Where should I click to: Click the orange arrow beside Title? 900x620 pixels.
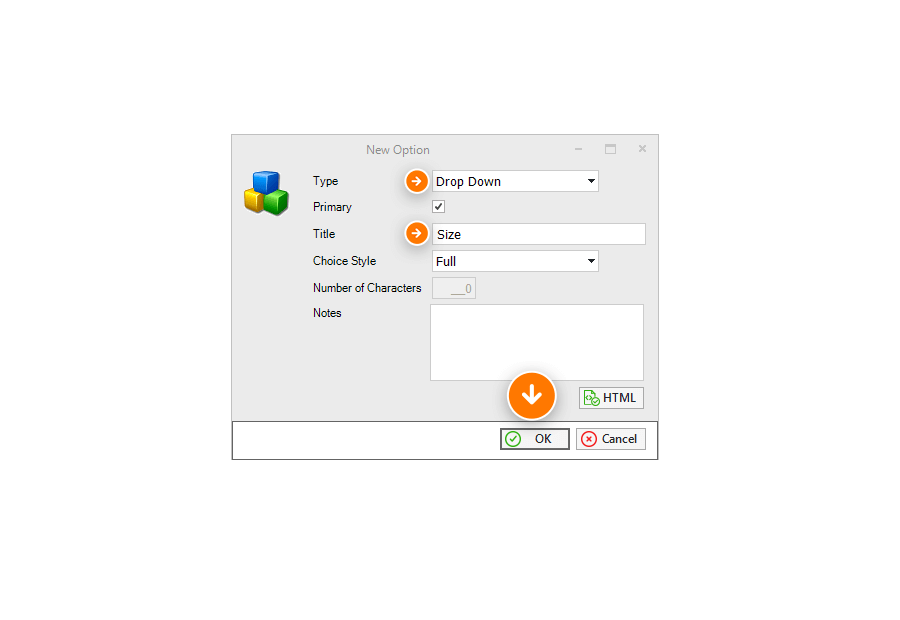point(417,233)
